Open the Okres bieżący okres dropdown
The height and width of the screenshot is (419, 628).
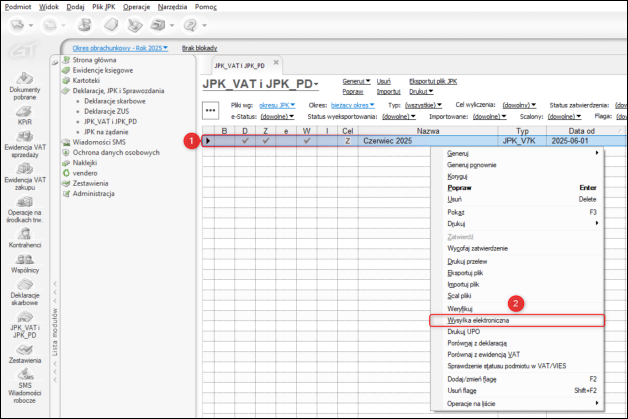[353, 105]
